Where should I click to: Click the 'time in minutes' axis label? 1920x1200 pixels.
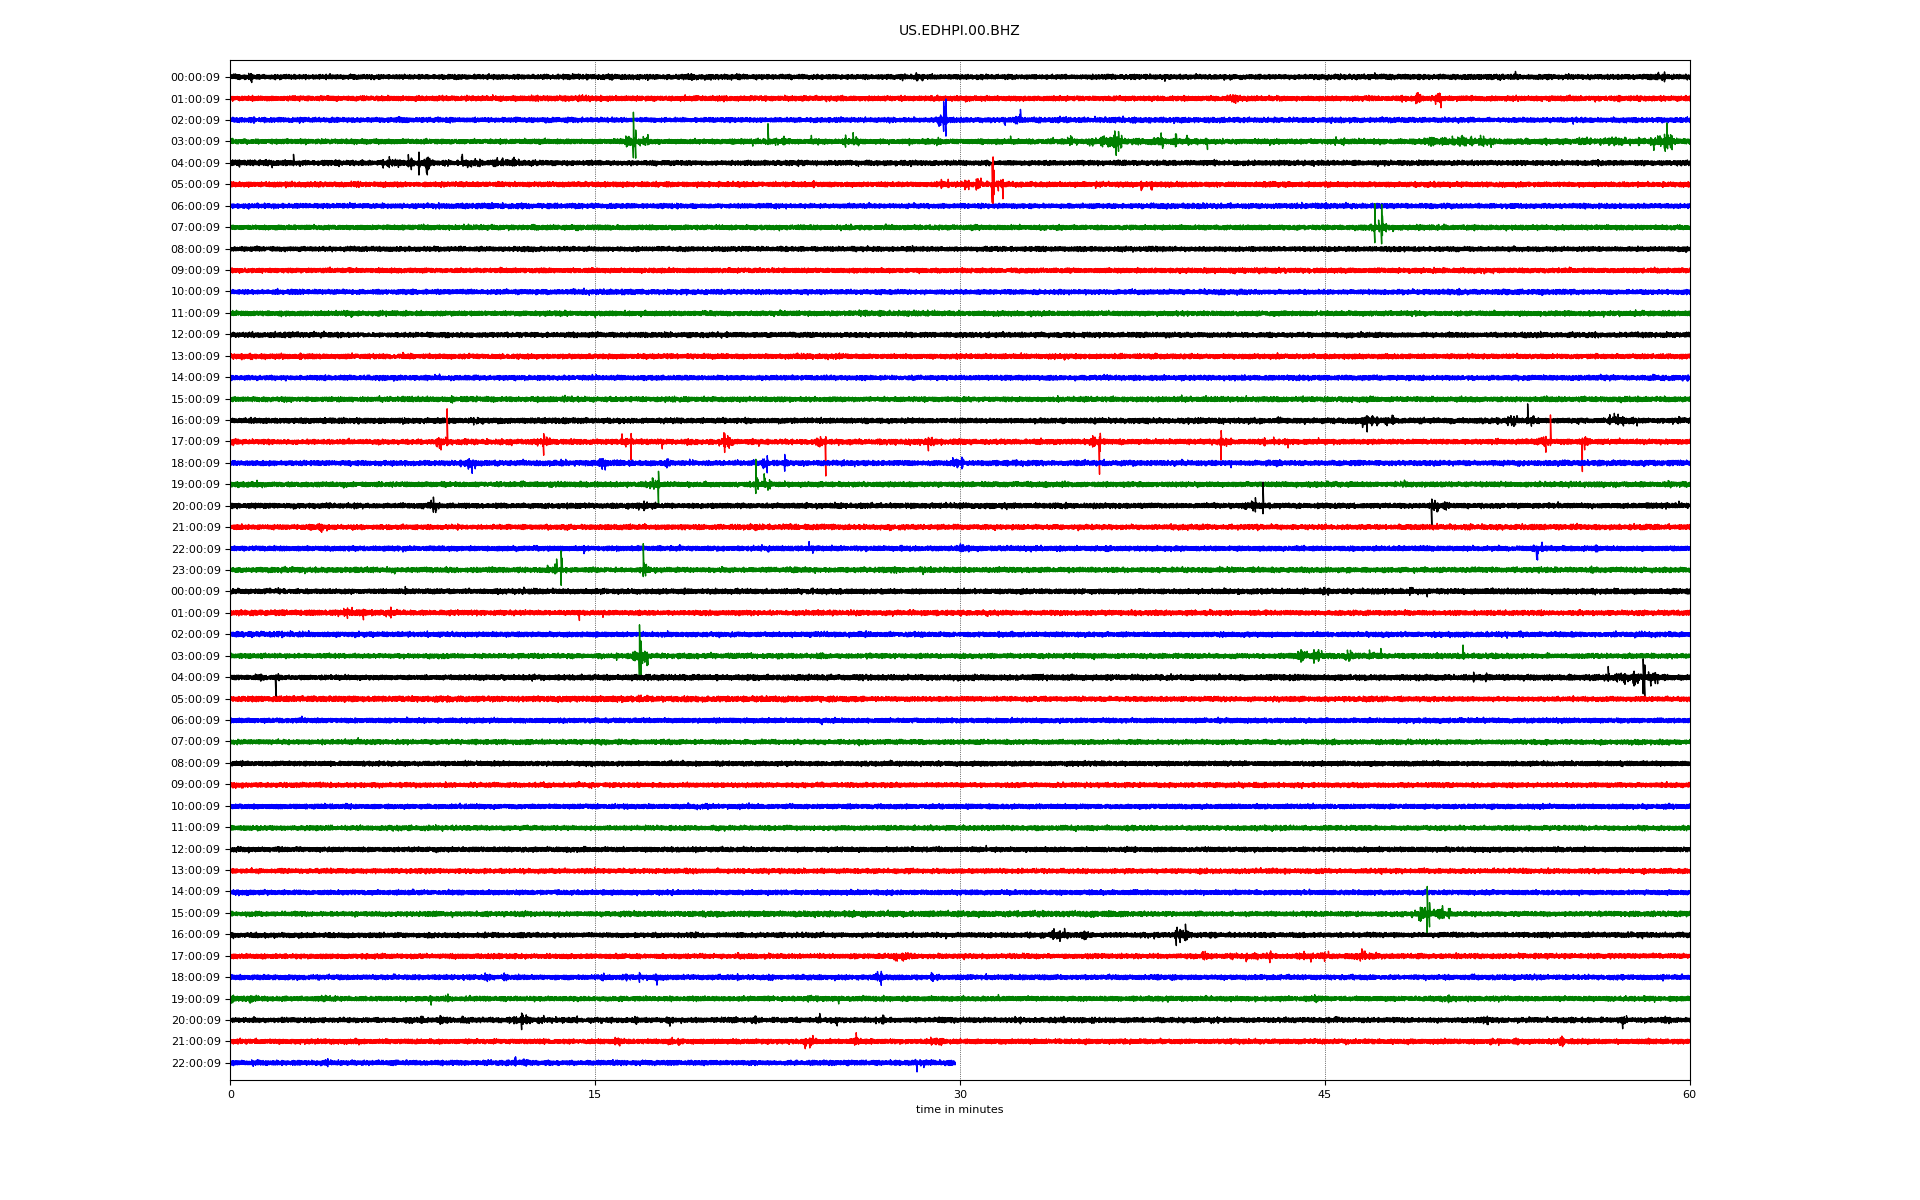pyautogui.click(x=958, y=1109)
